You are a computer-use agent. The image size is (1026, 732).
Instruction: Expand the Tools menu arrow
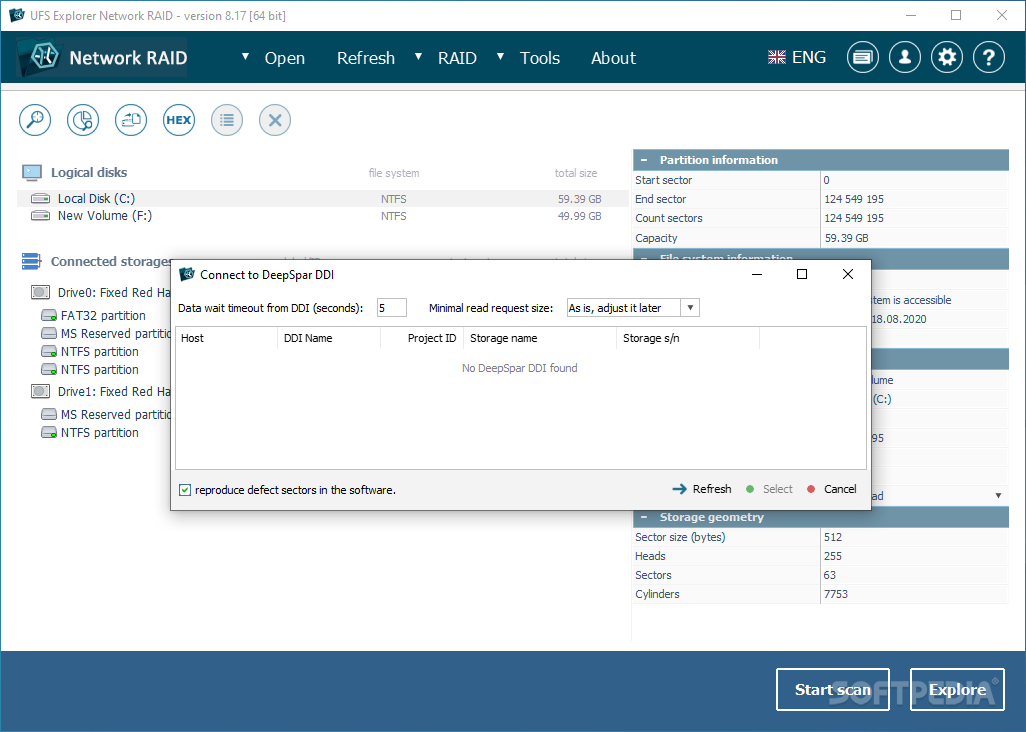500,57
